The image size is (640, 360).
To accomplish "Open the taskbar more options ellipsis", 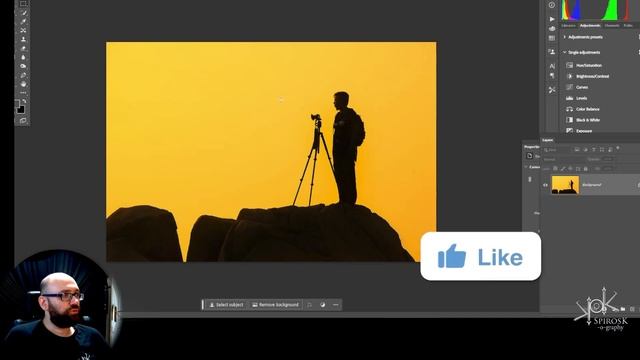I will click(336, 305).
